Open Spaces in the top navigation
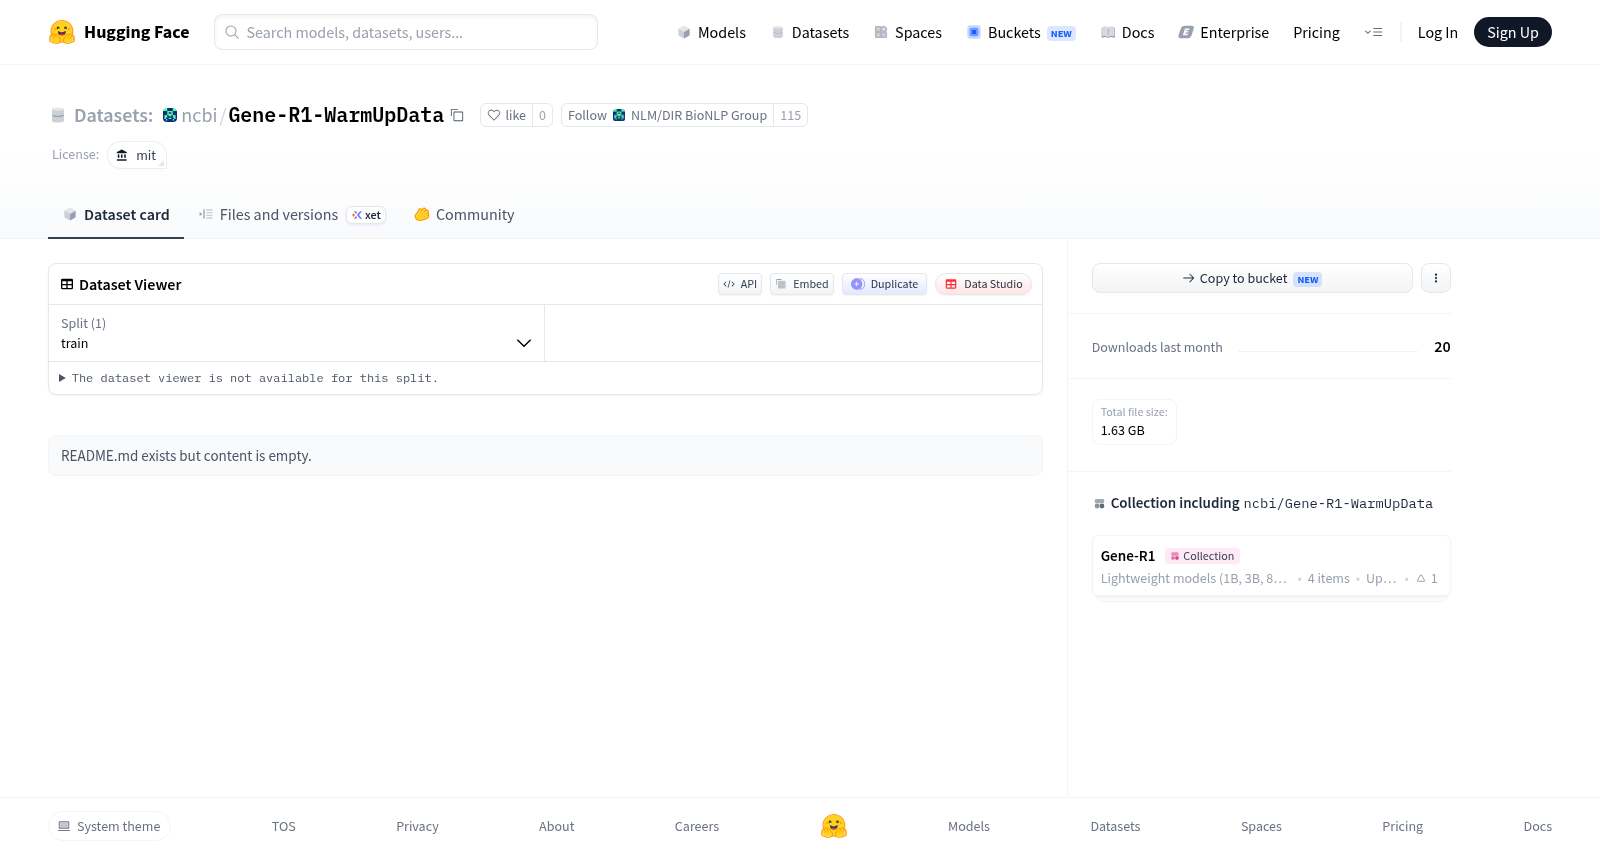The image size is (1600, 861). 908,32
